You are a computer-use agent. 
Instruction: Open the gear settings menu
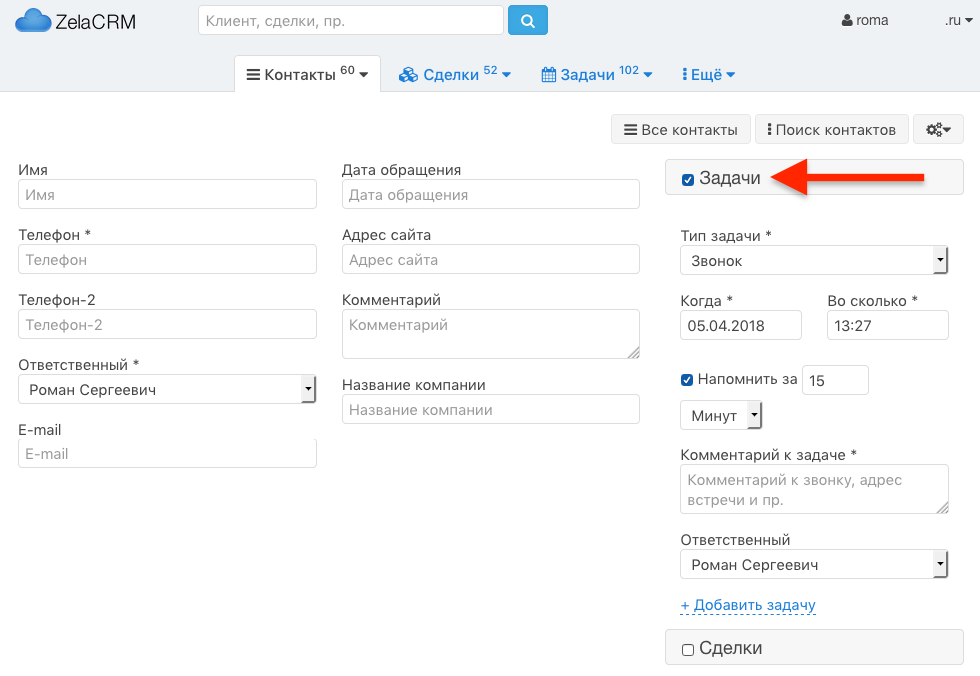coord(938,129)
